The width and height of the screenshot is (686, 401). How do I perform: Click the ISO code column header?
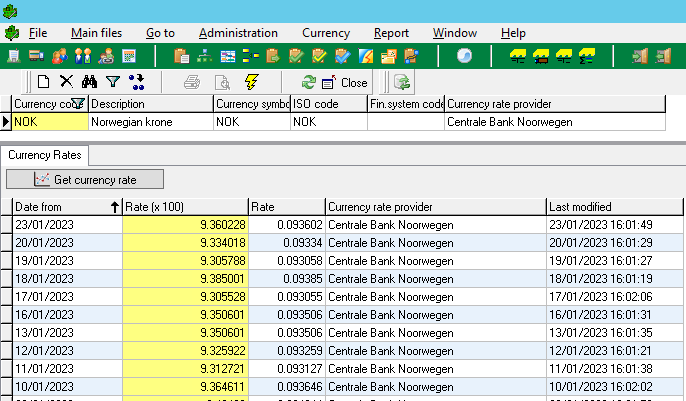(x=329, y=104)
